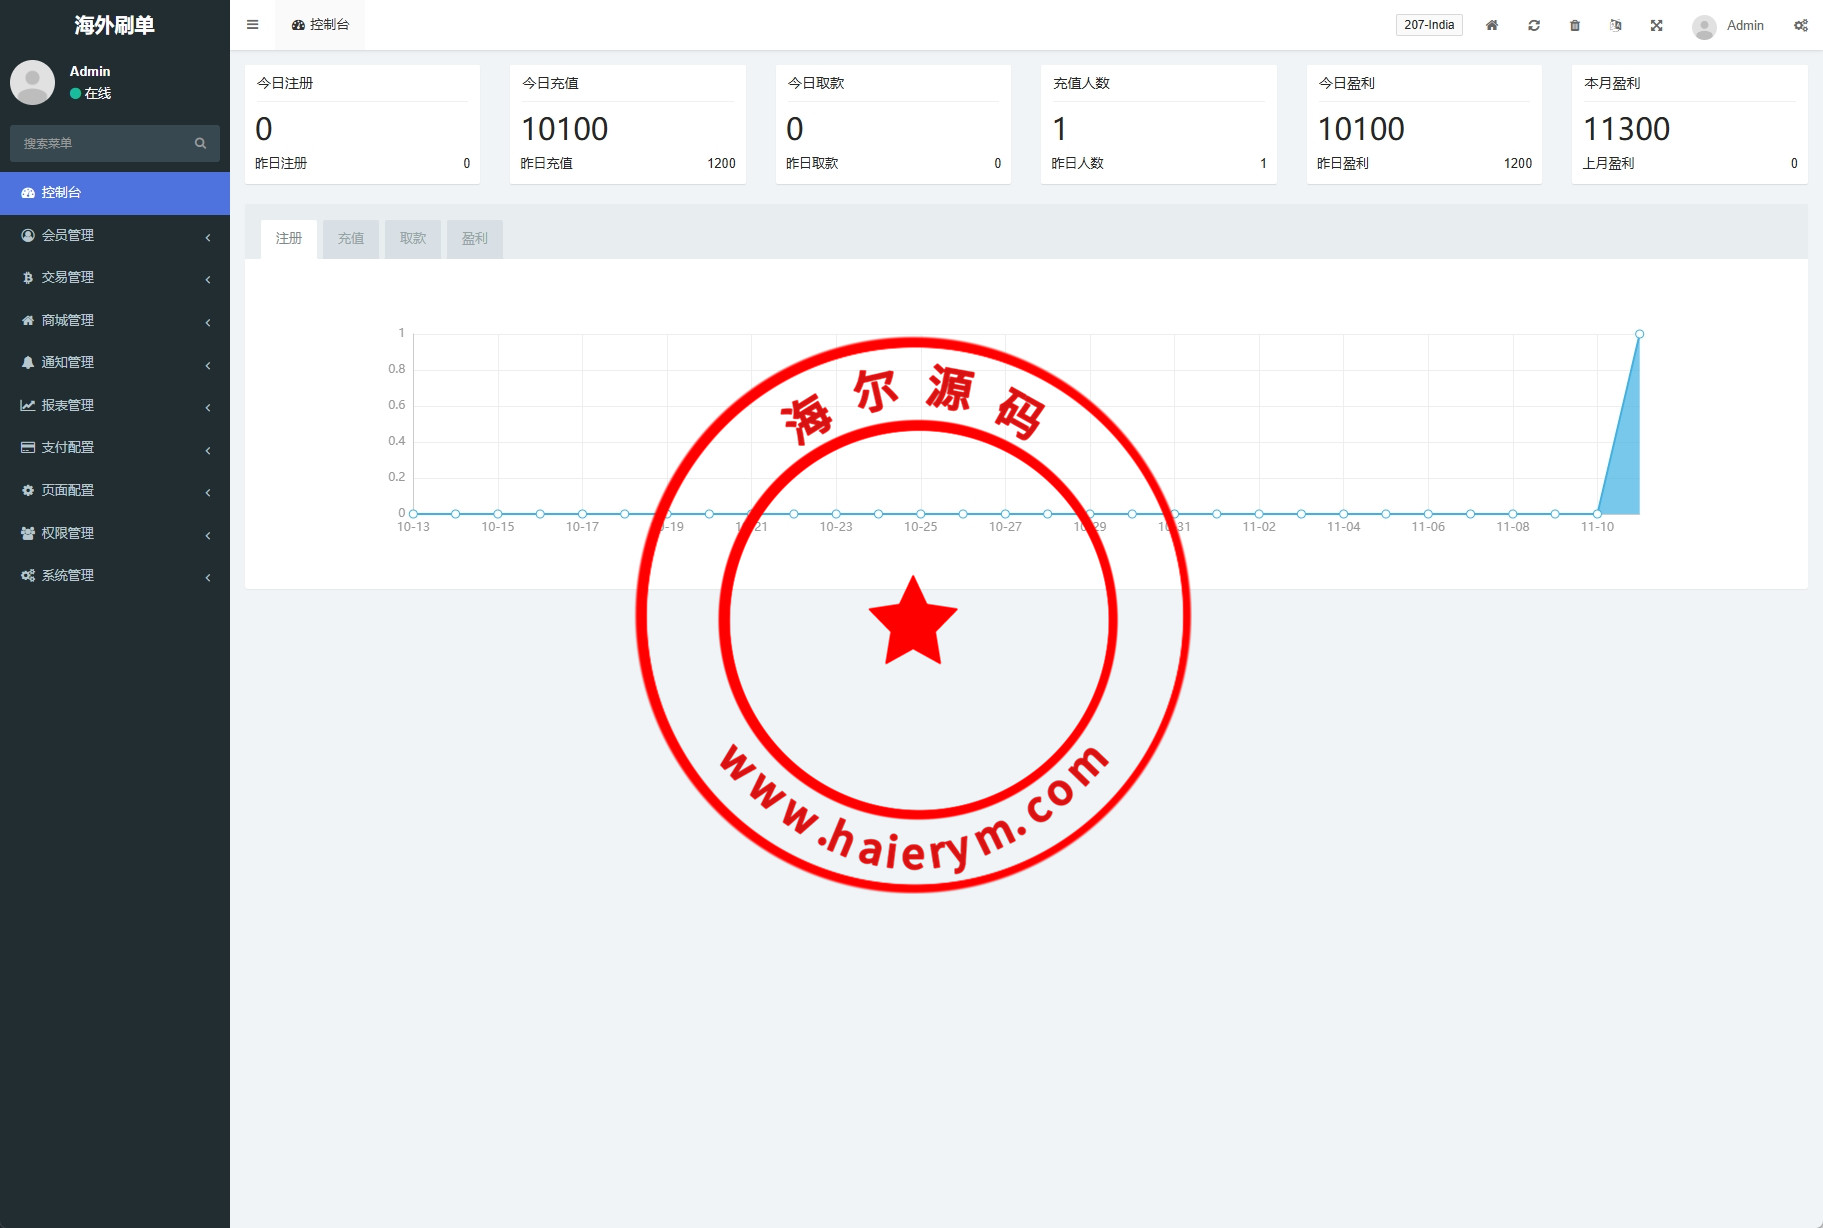Expand the 会员管理 sidebar menu
Viewport: 1823px width, 1228px height.
click(x=114, y=235)
